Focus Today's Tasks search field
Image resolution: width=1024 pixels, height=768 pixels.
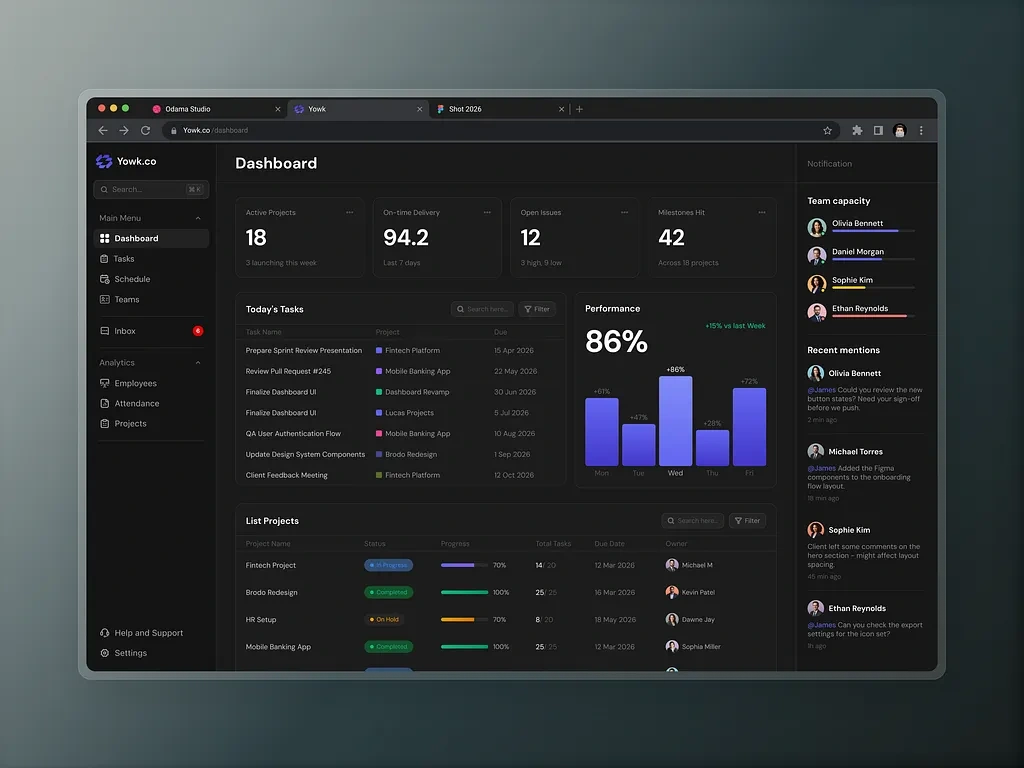(482, 309)
